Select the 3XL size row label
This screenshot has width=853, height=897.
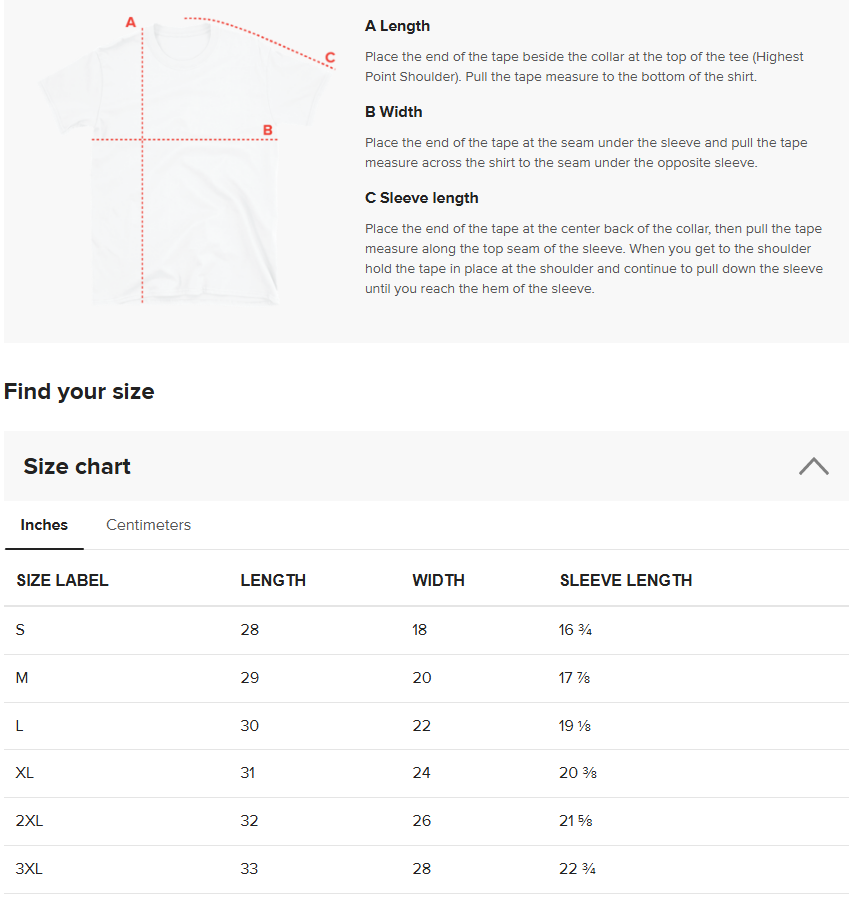(29, 869)
